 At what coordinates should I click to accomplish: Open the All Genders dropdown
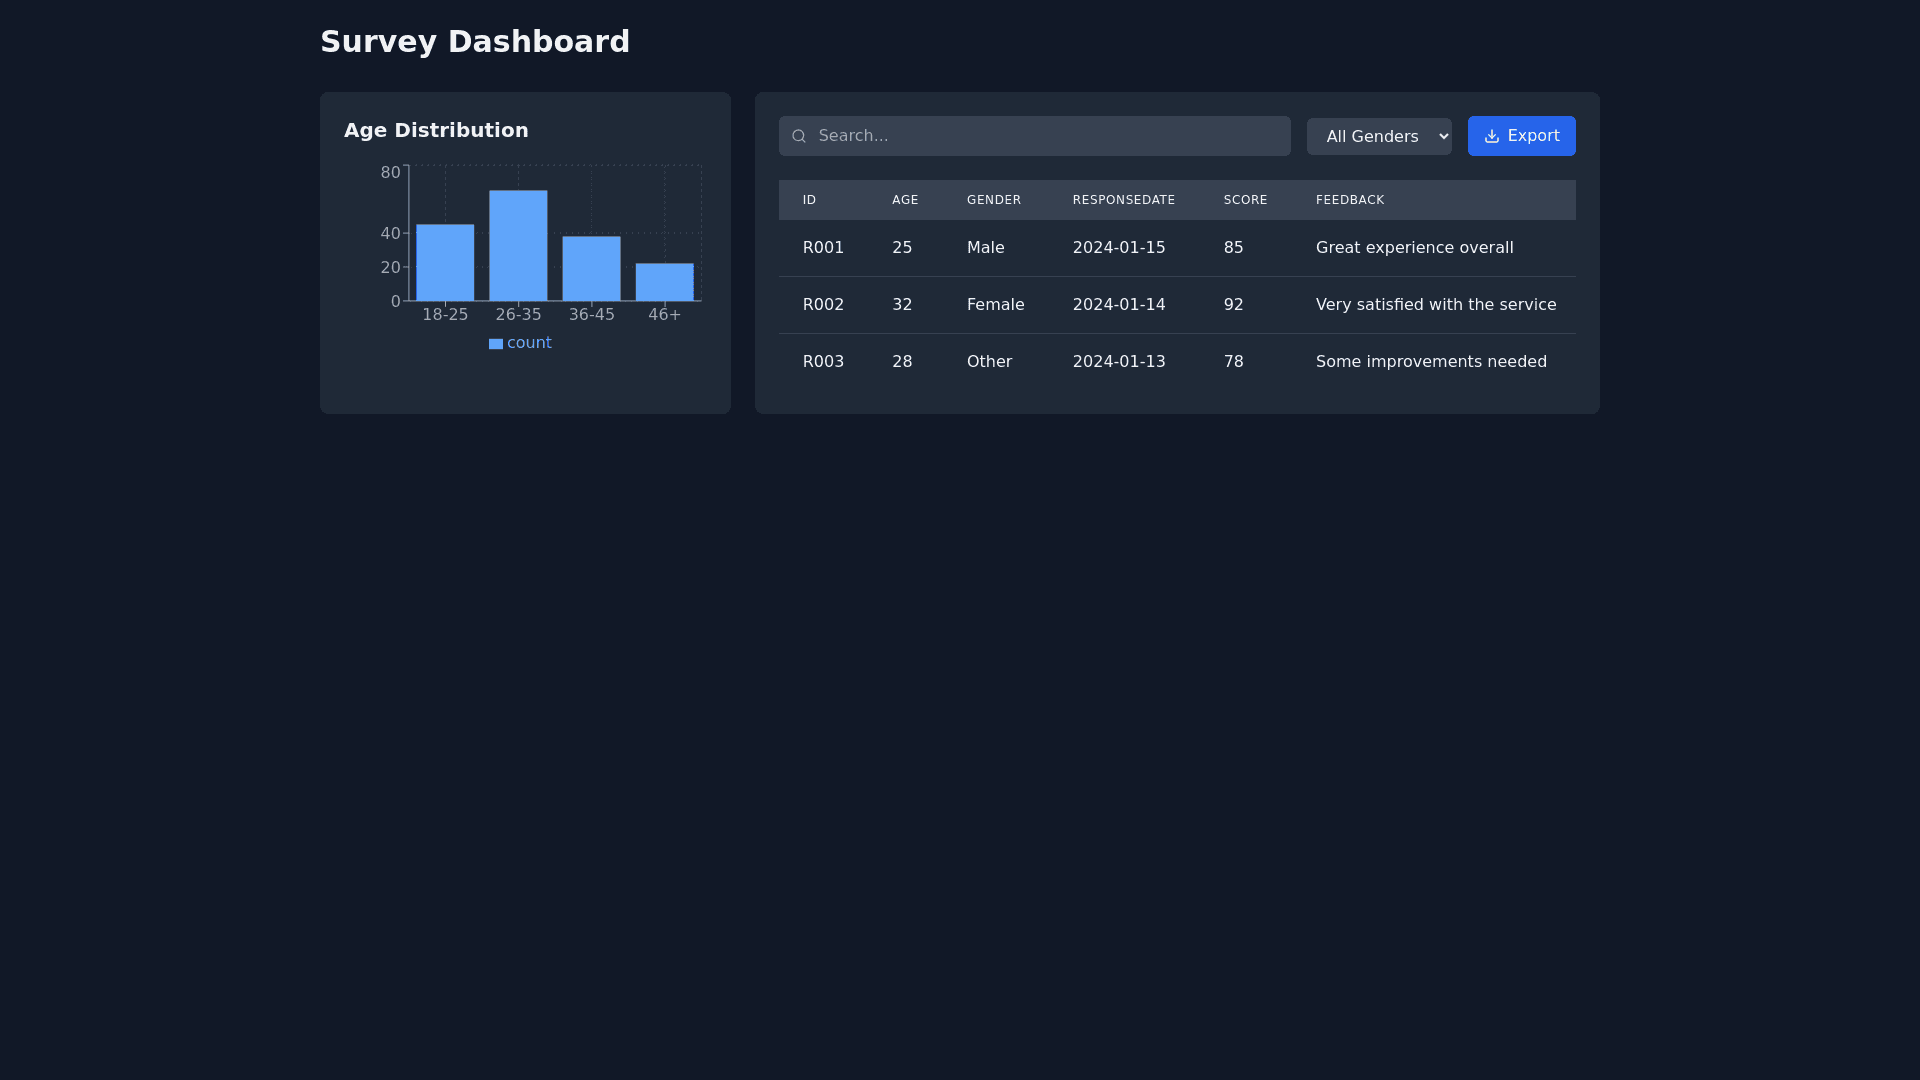click(1378, 136)
